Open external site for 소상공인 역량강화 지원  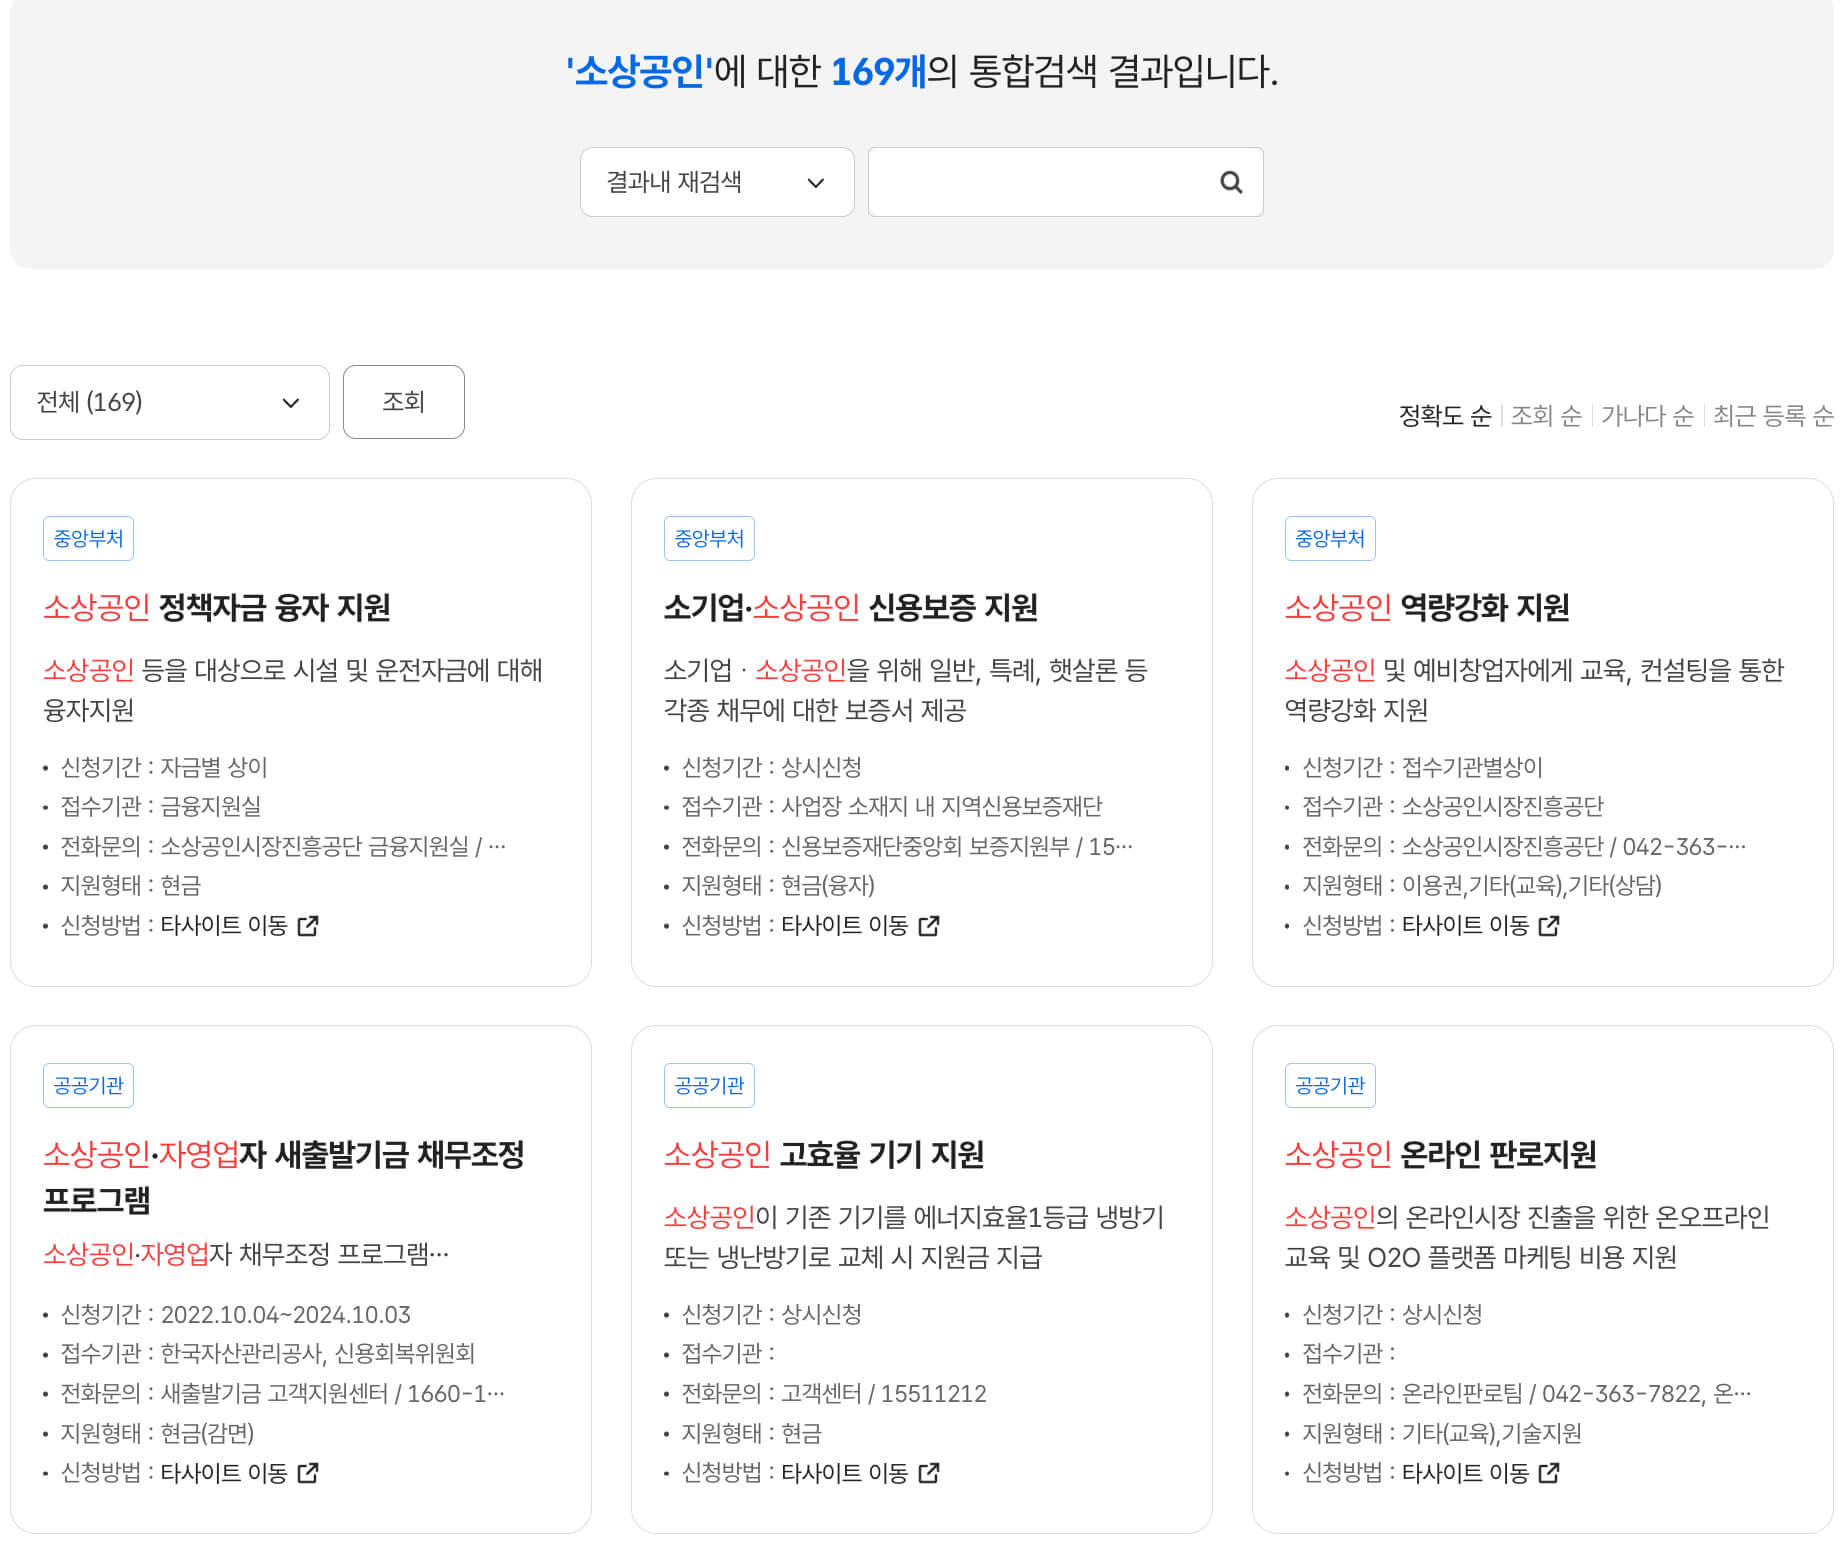click(1551, 926)
